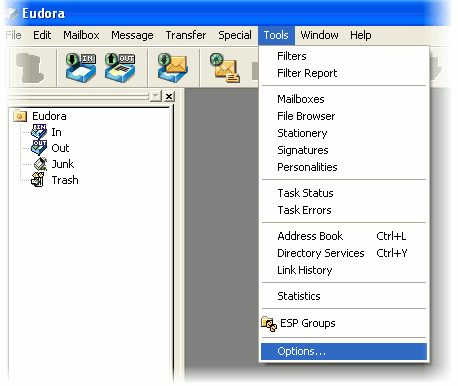Choose ESP Groups menu entry
This screenshot has height=386, width=458.
click(344, 323)
